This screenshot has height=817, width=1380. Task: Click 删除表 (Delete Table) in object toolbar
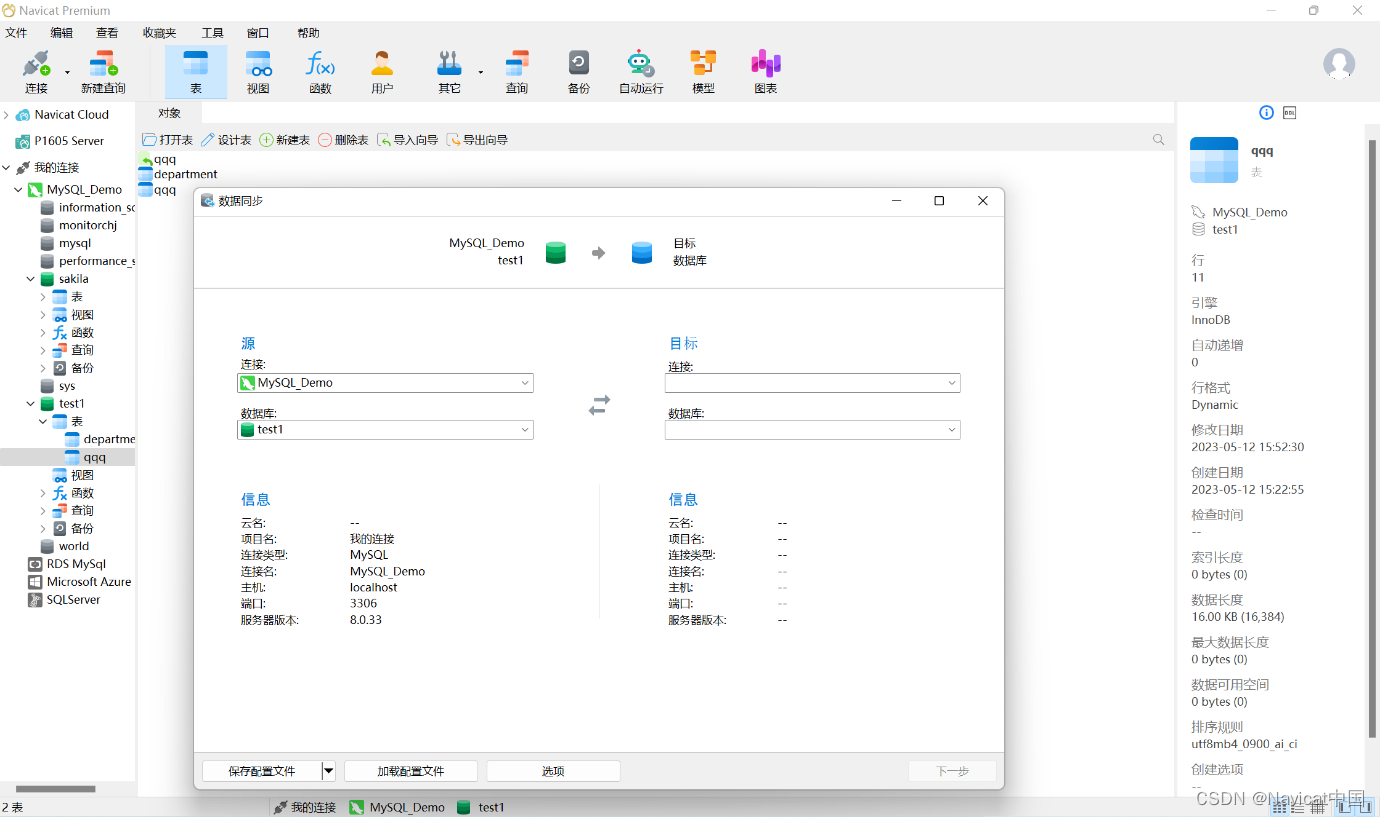tap(344, 140)
